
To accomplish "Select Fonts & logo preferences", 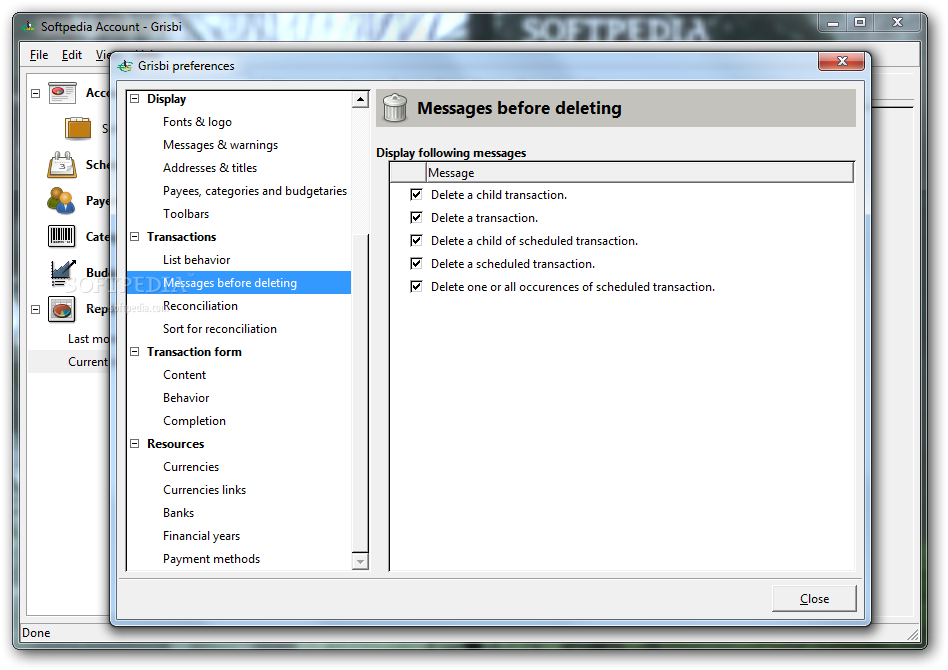I will (197, 122).
